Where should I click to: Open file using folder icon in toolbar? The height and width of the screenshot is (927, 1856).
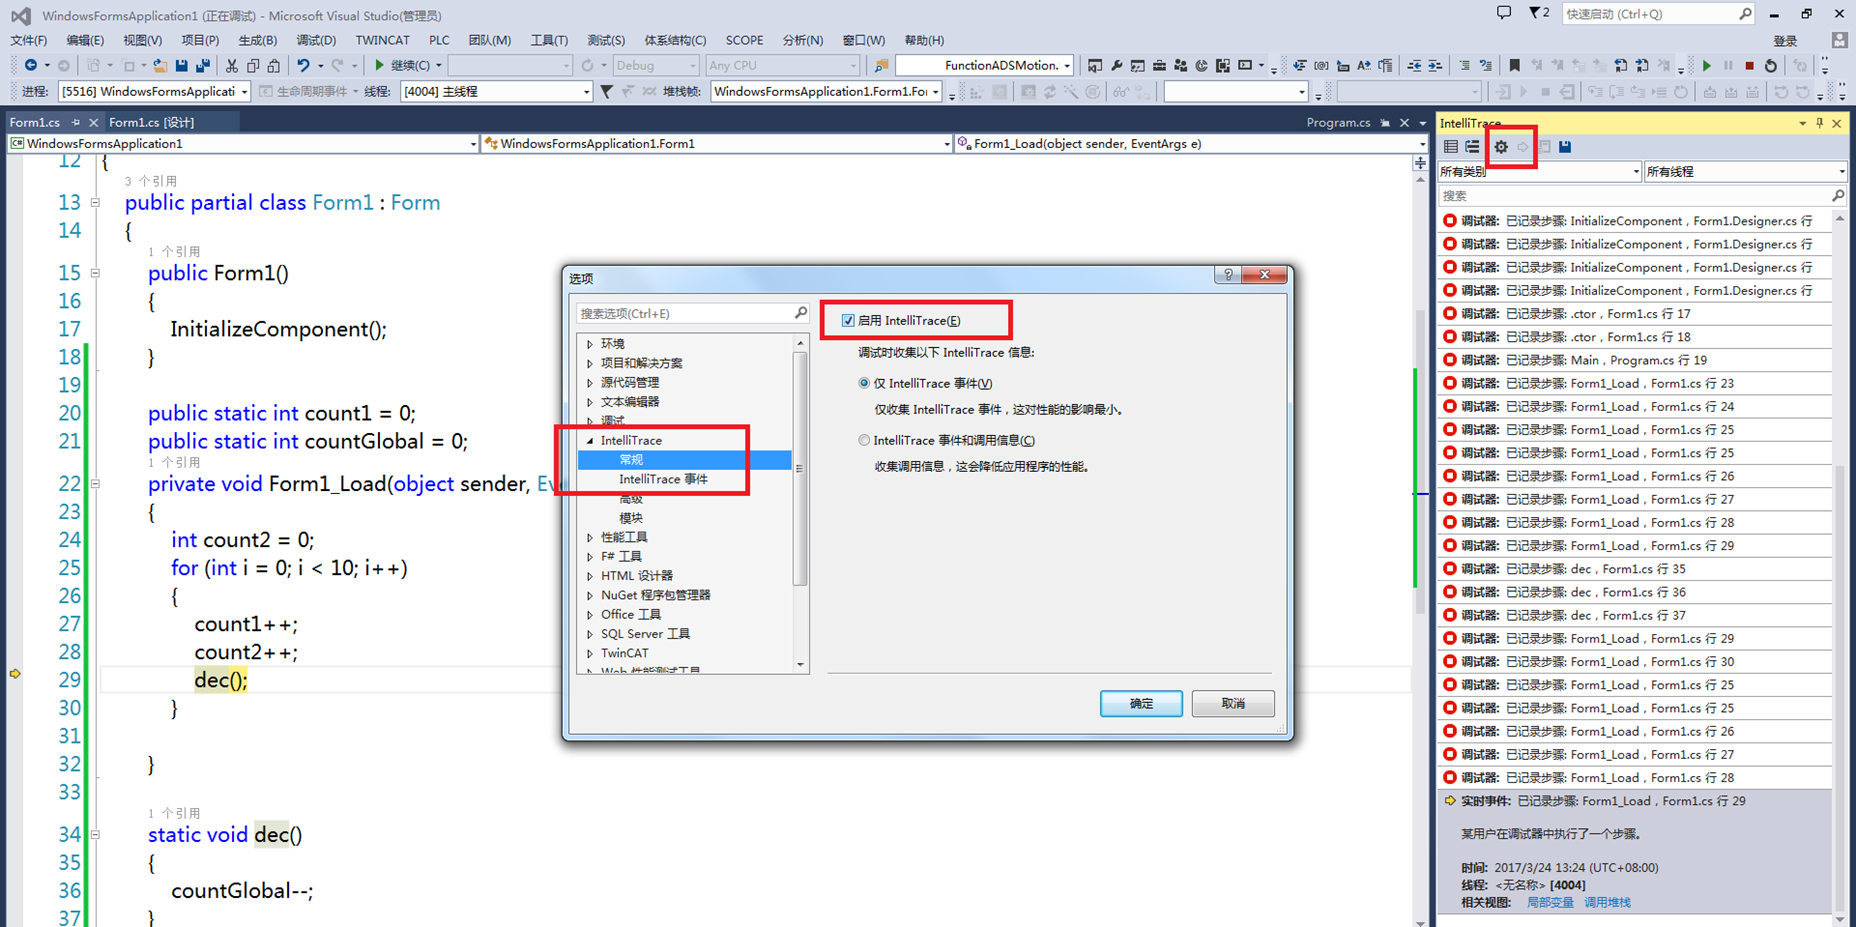(160, 66)
